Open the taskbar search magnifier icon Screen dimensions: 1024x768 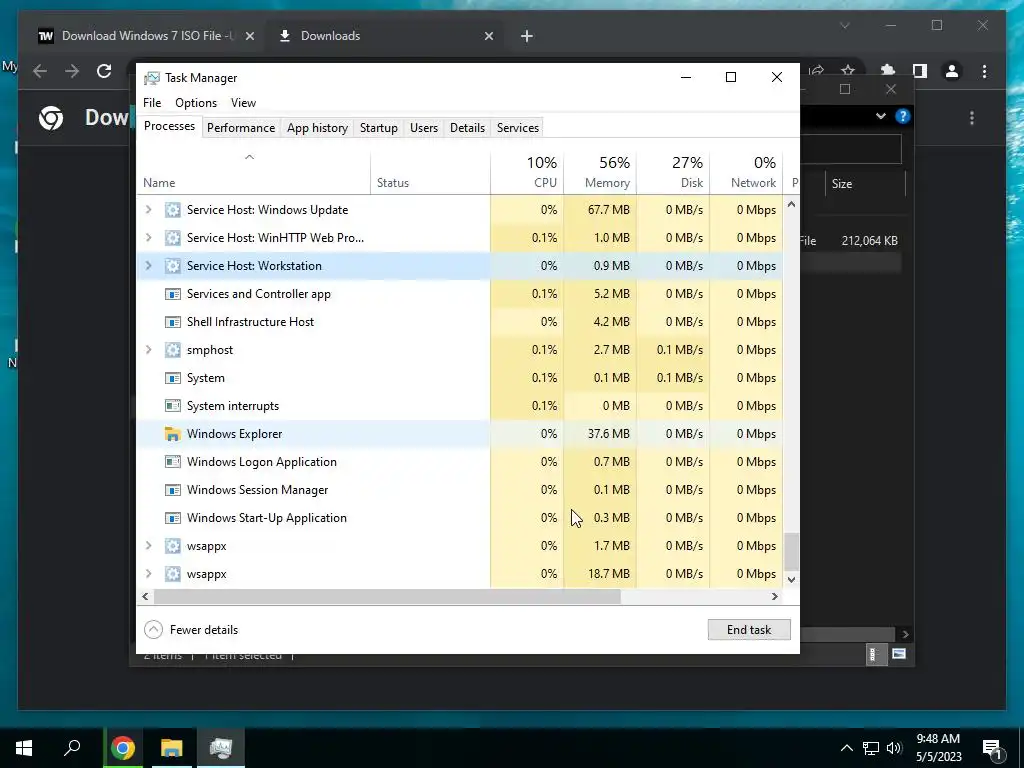(72, 748)
